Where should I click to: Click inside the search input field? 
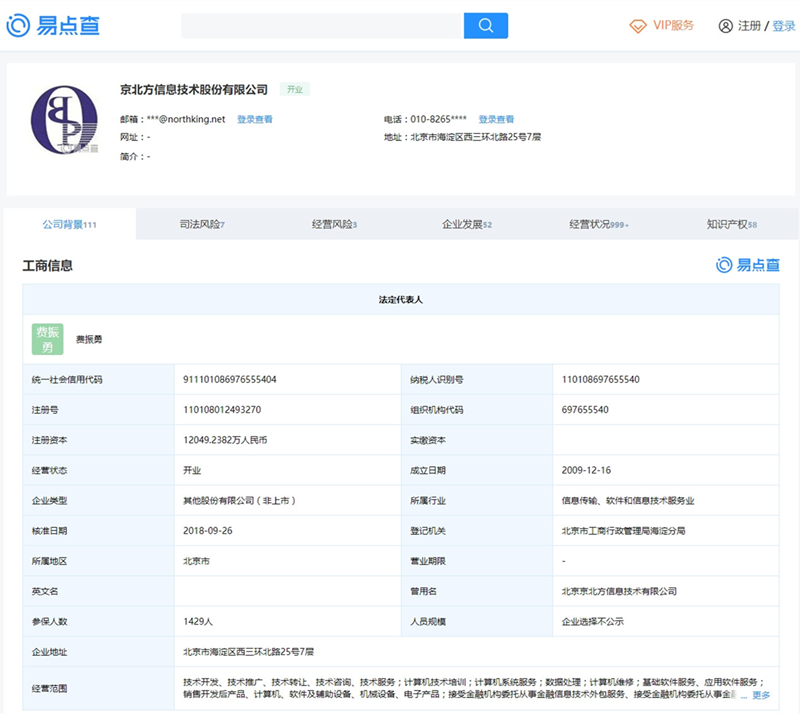coord(320,25)
